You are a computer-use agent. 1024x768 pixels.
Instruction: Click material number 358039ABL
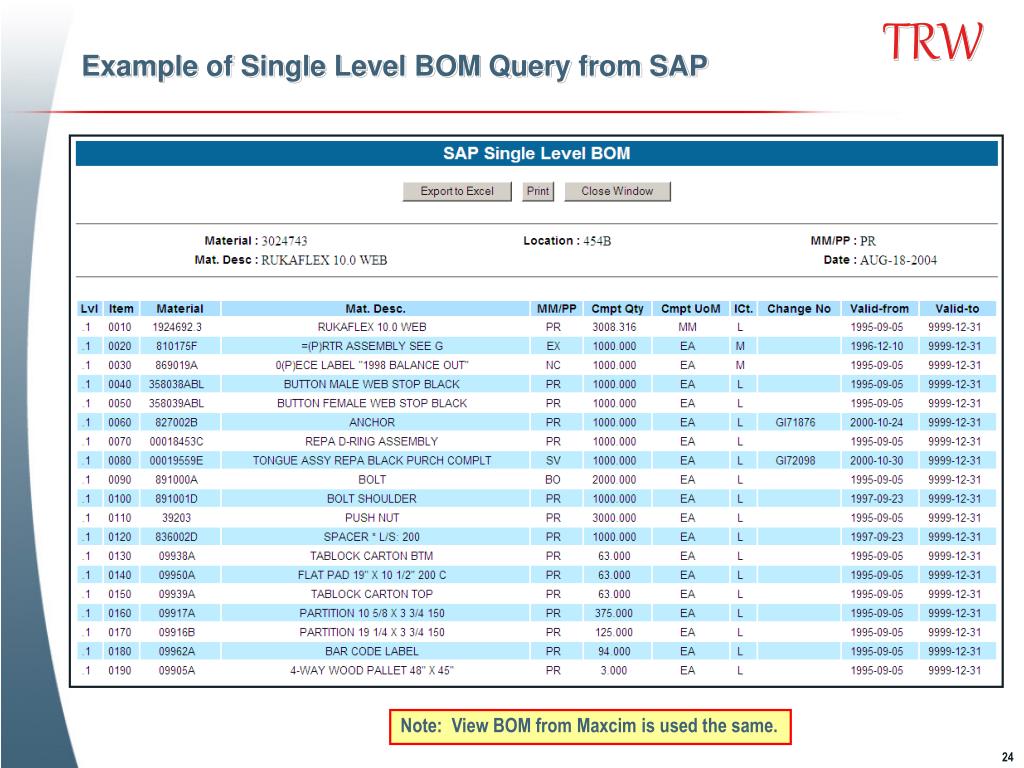coord(176,403)
